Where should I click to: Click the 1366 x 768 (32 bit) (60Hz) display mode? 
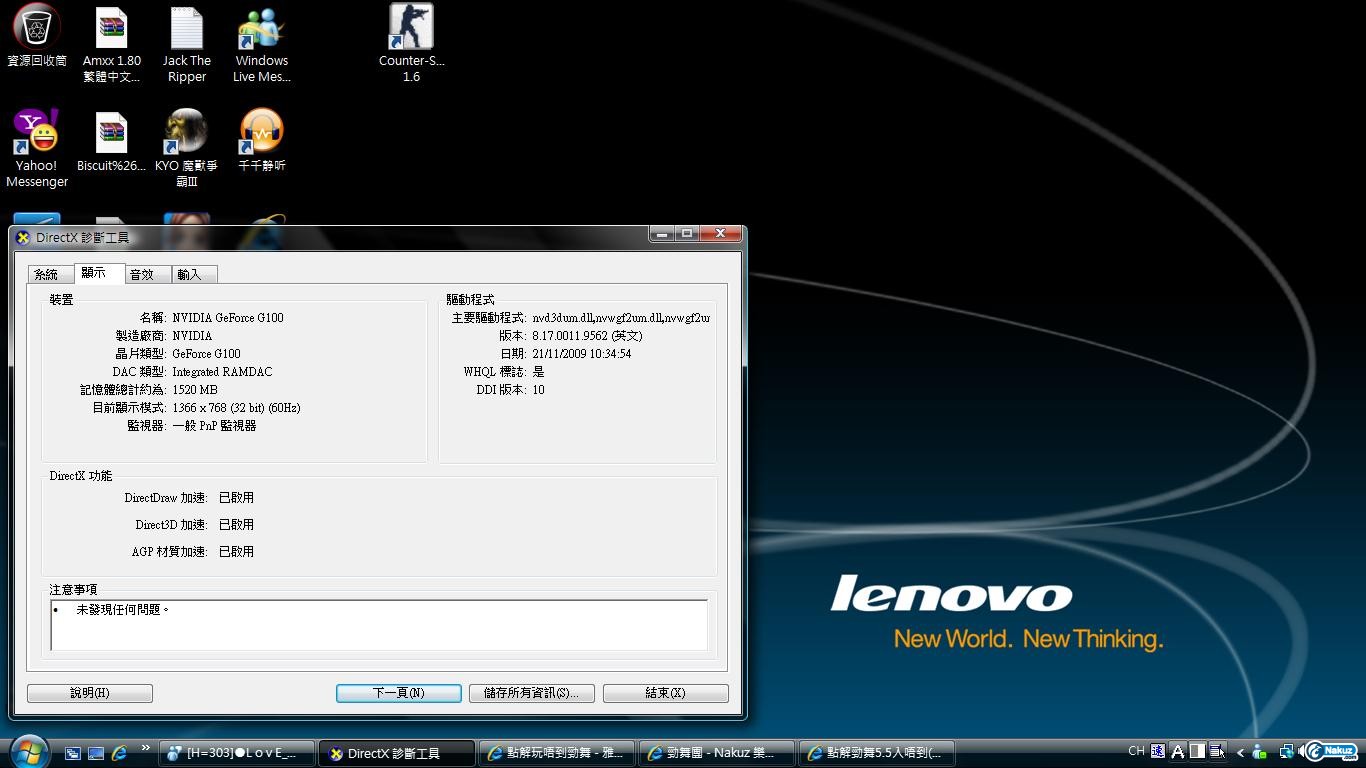tap(236, 408)
